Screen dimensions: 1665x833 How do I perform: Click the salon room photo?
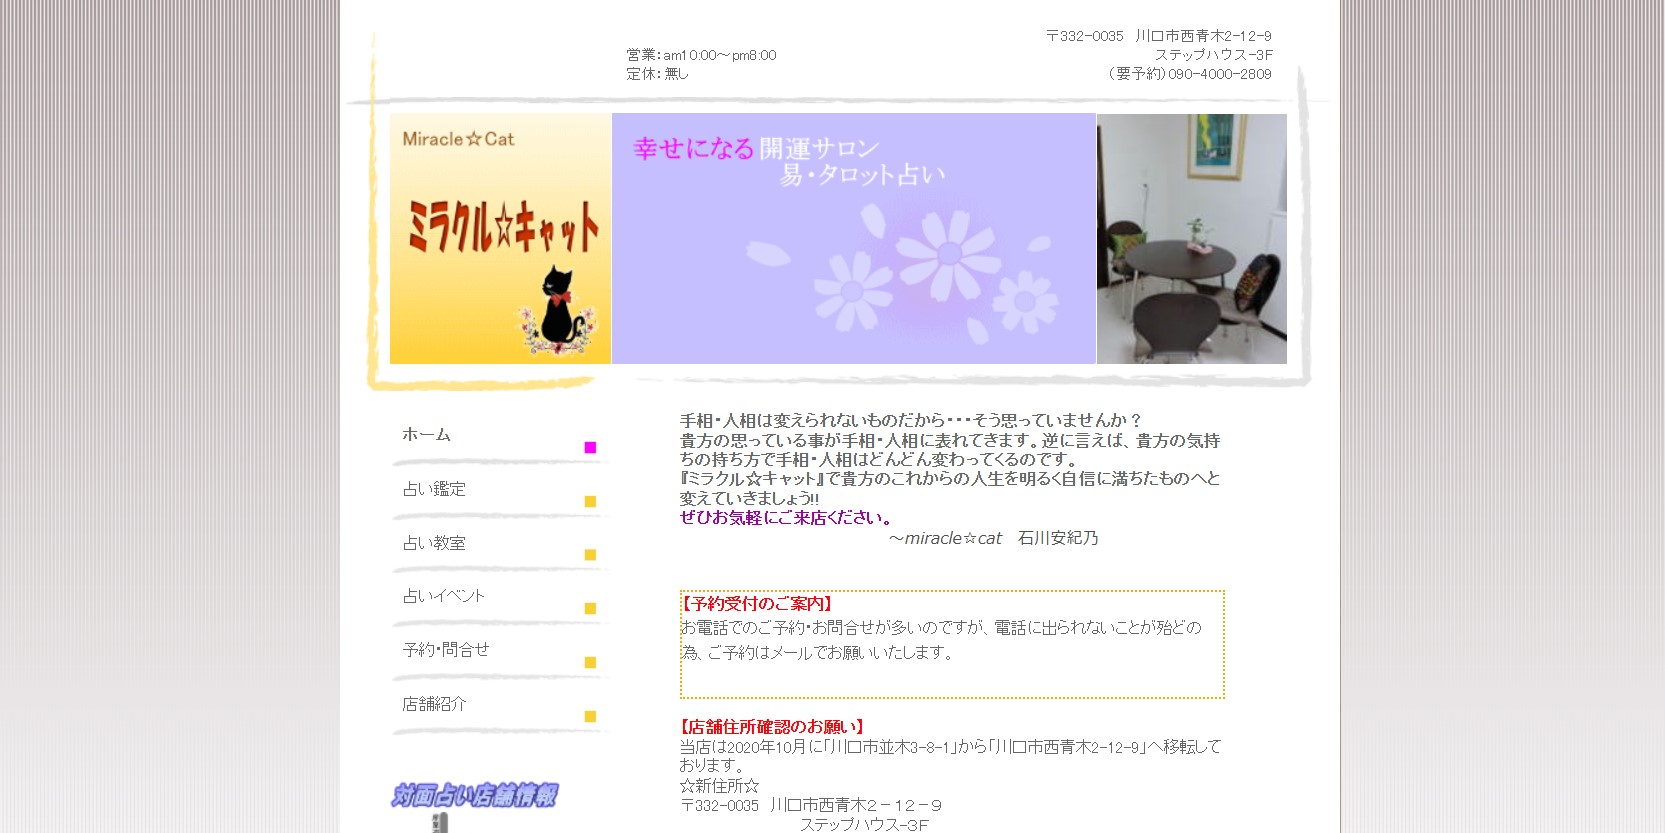1191,239
